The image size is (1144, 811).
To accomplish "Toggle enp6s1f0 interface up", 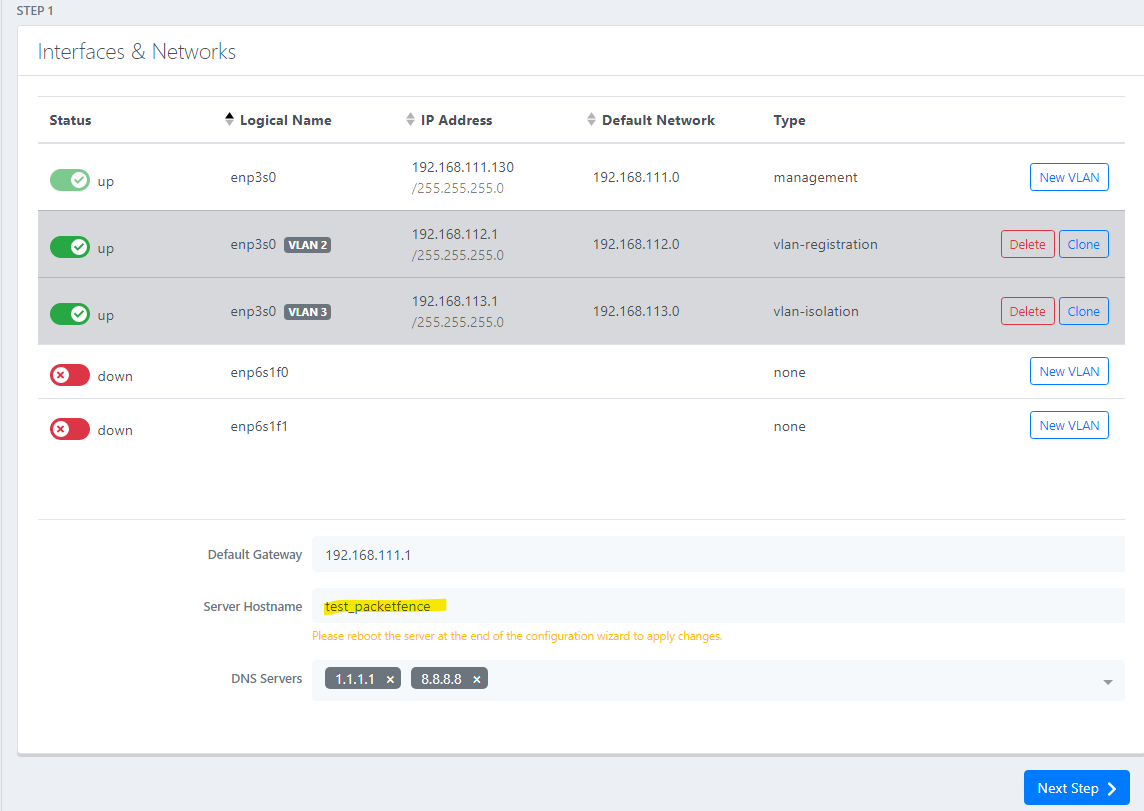I will (x=70, y=373).
